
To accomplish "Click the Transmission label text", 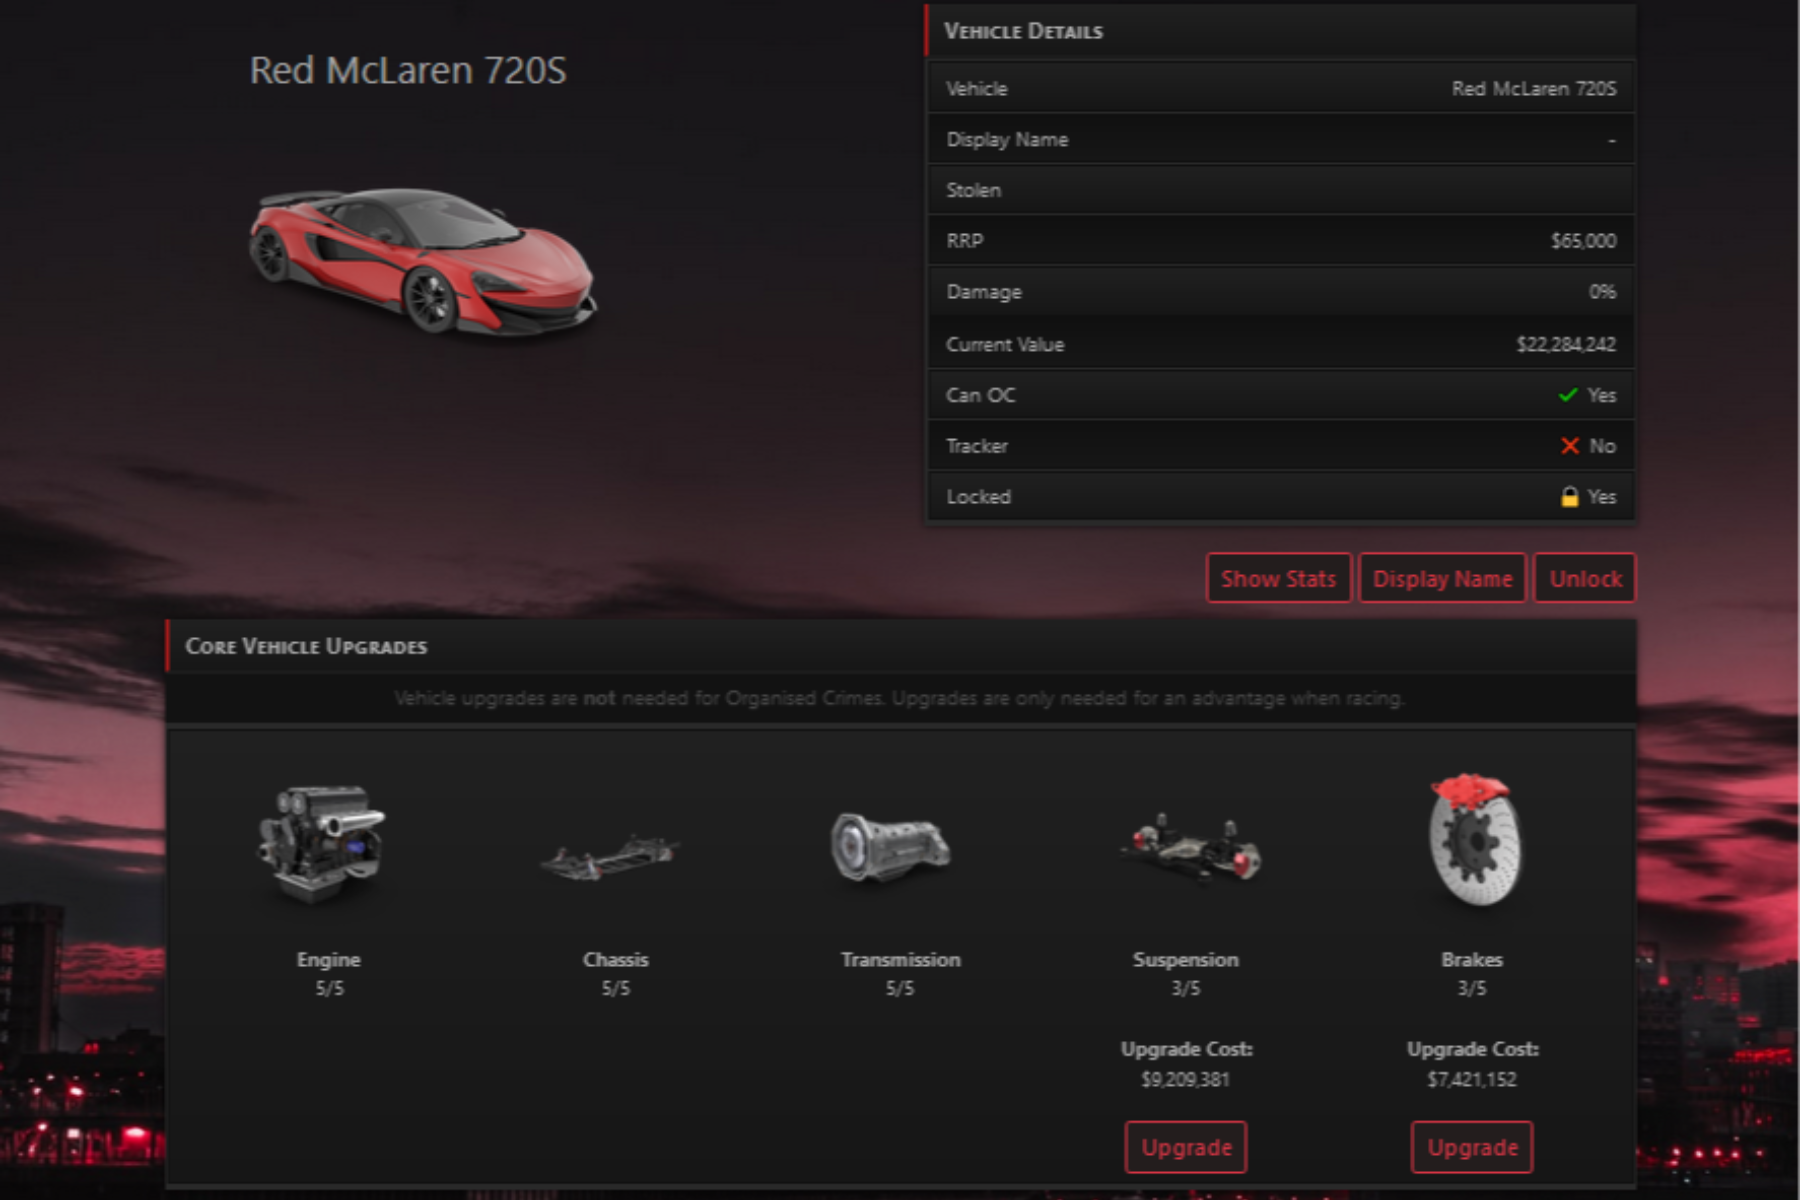I will (900, 959).
